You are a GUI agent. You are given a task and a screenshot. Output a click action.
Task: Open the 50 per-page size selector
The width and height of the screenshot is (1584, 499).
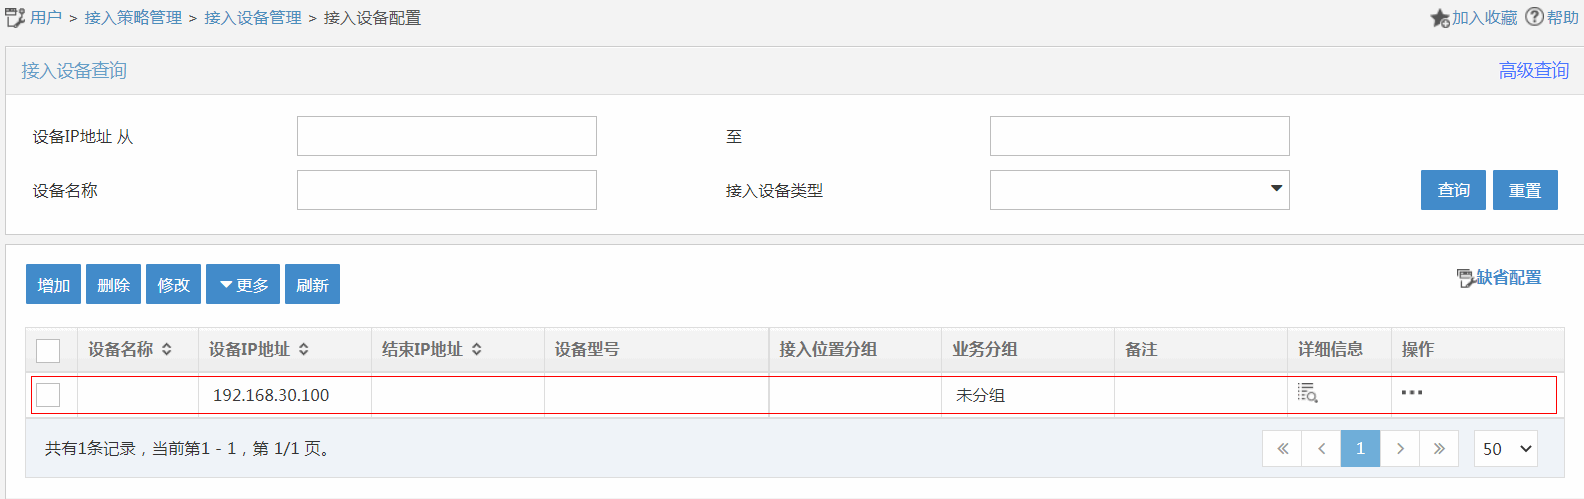tap(1505, 449)
